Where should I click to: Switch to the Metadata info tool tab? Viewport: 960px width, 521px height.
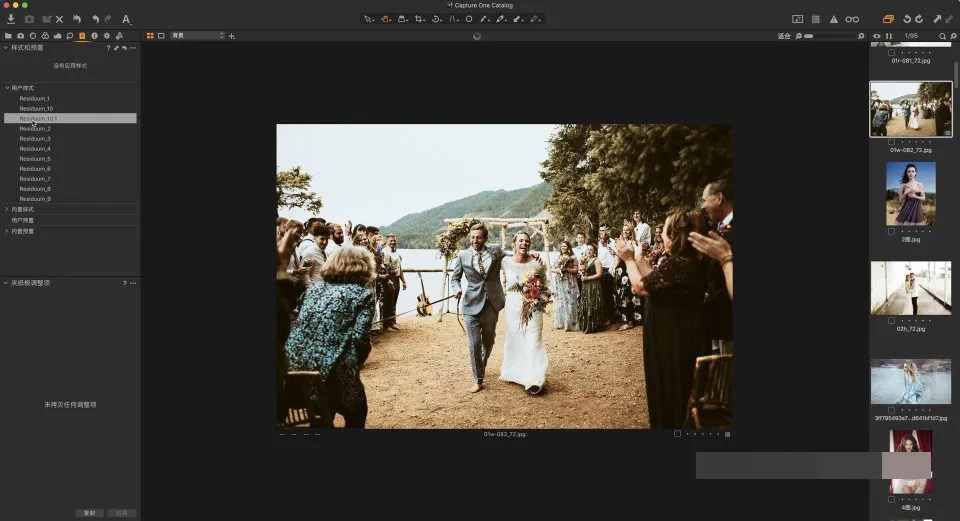(x=94, y=36)
